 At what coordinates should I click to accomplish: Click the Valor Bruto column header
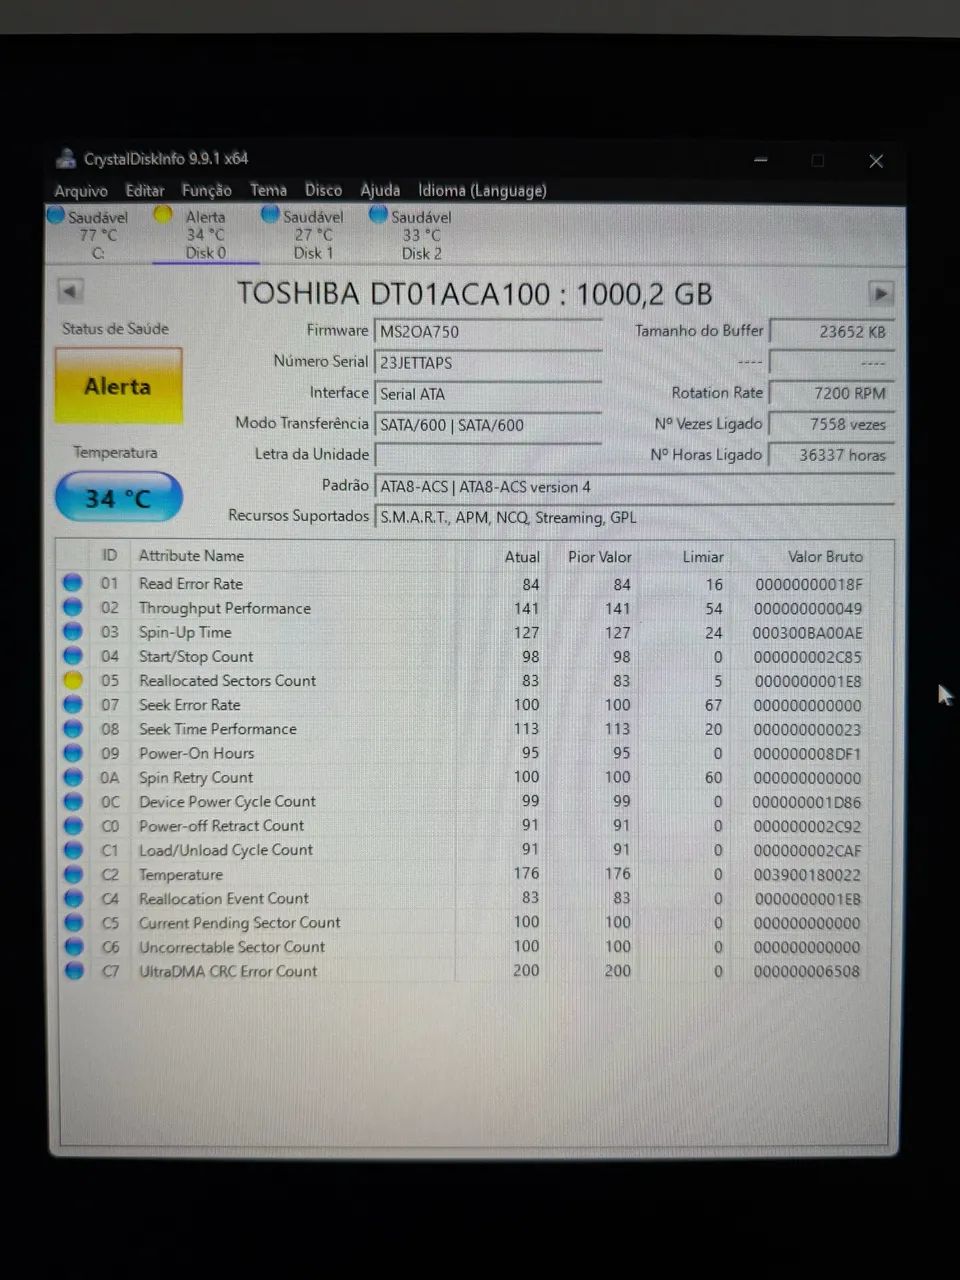click(x=825, y=557)
